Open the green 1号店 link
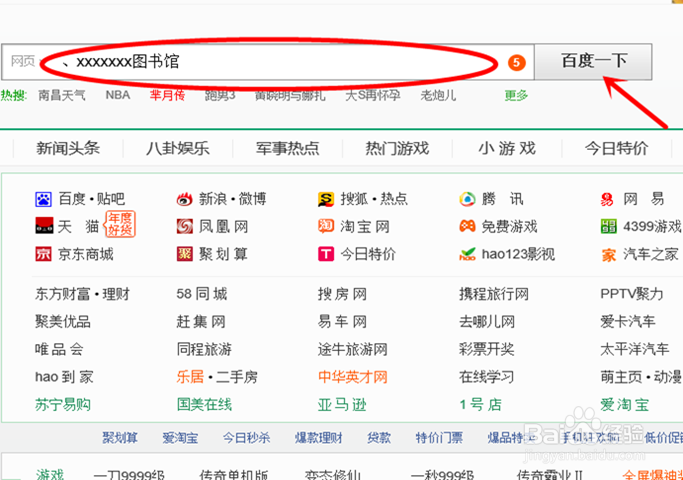This screenshot has height=480, width=683. pyautogui.click(x=481, y=405)
